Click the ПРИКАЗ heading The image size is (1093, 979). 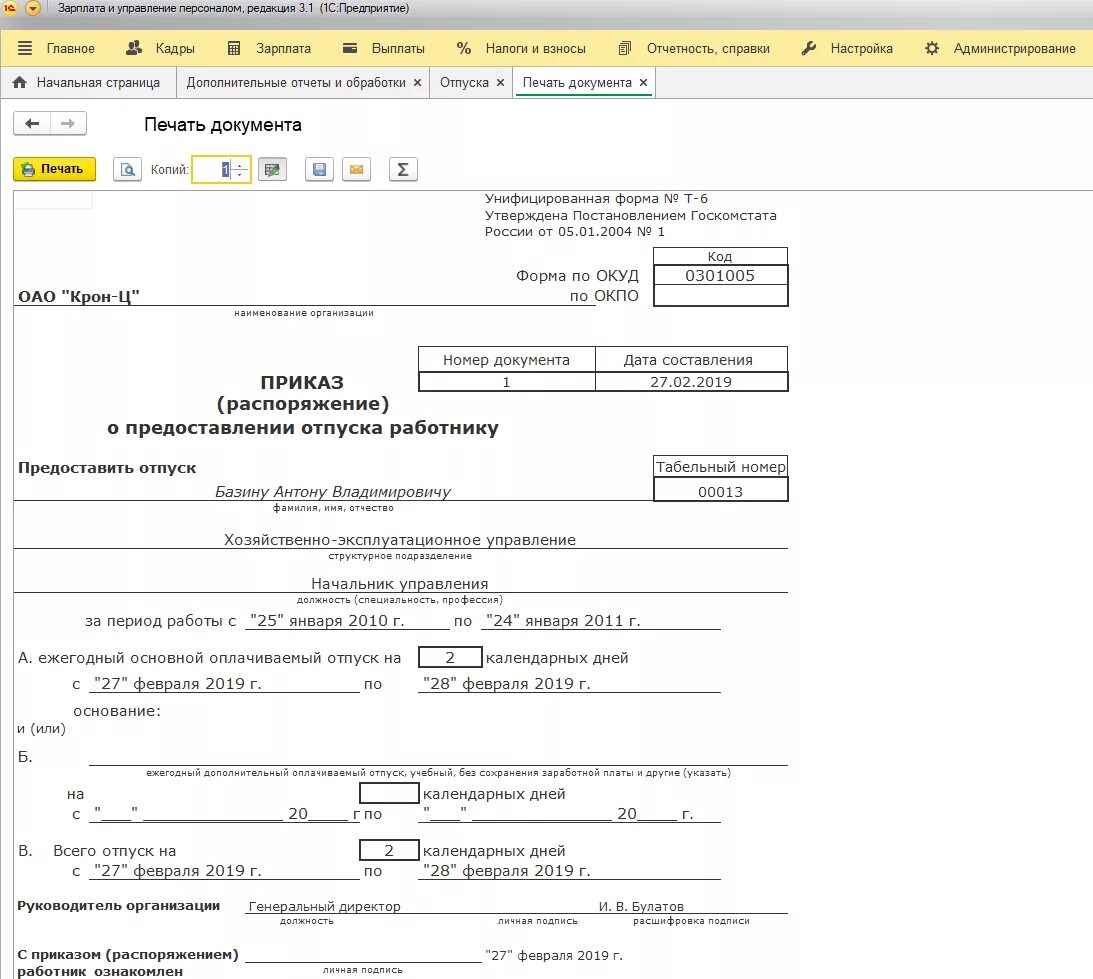[x=303, y=382]
